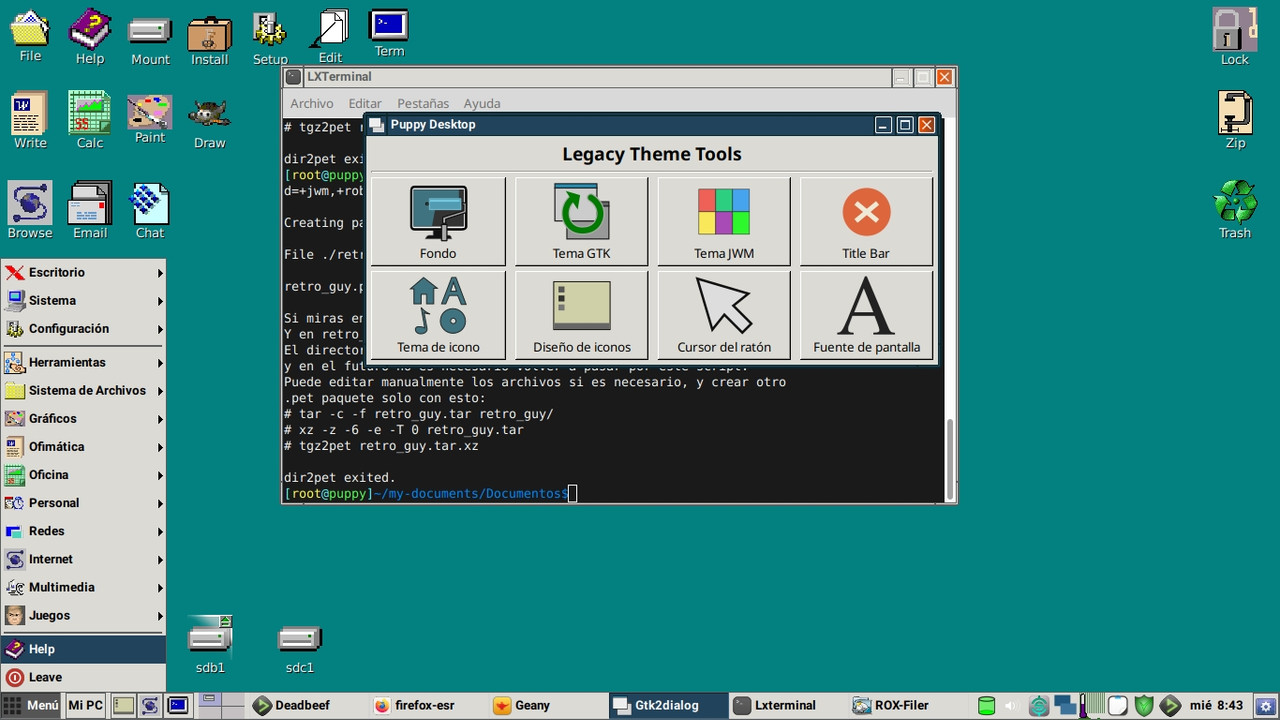Image resolution: width=1280 pixels, height=720 pixels.
Task: Open Ayuda menu in LXTerminal
Action: click(482, 103)
